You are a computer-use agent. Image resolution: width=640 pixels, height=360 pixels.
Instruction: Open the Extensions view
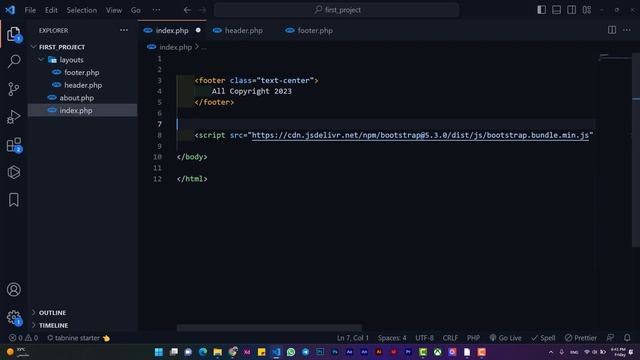click(x=13, y=144)
